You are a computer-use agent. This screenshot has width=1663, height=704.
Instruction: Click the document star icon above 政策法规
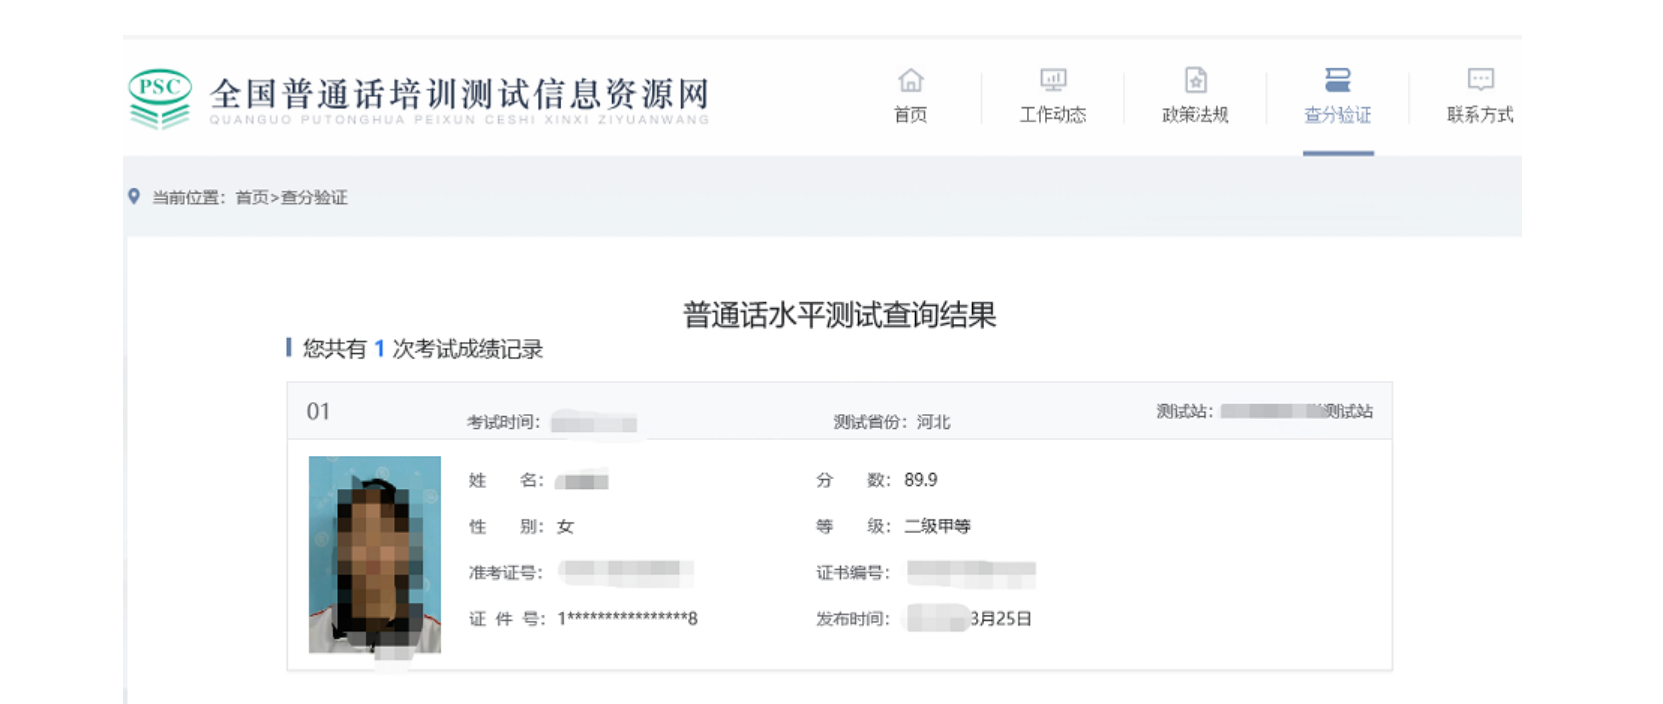[1195, 80]
